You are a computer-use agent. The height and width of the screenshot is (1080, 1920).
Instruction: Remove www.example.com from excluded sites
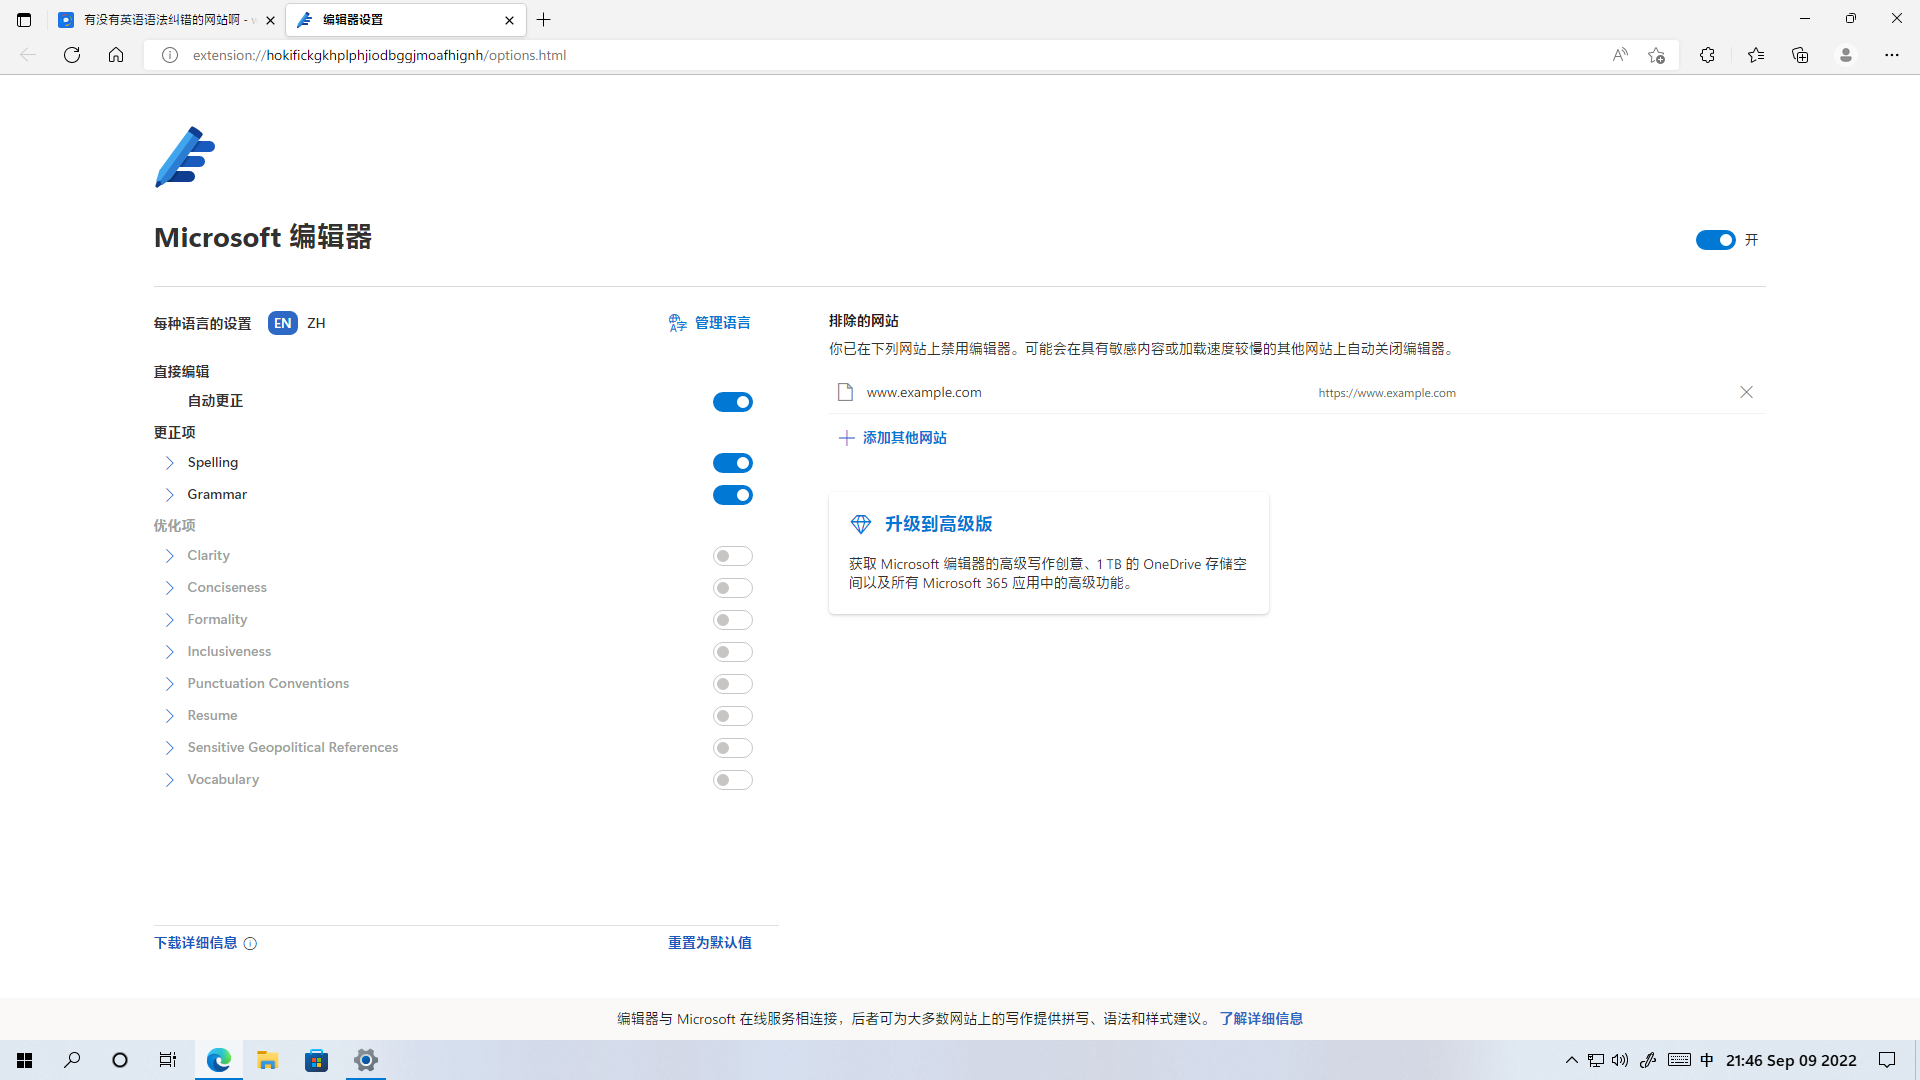1746,392
